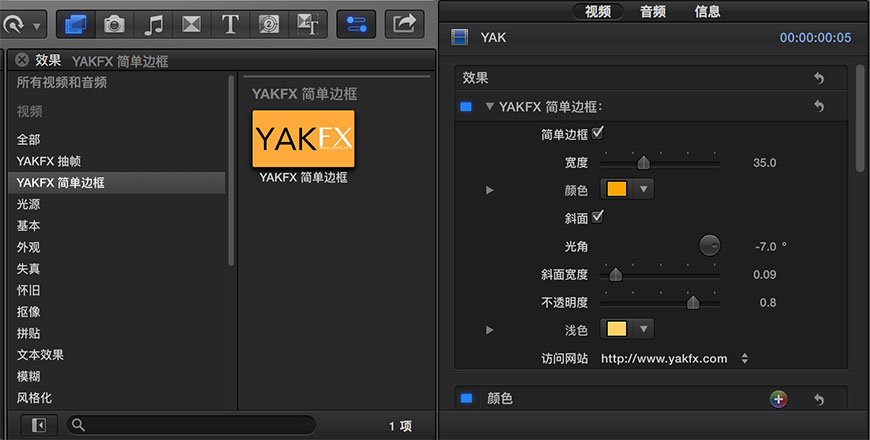Image resolution: width=870 pixels, height=440 pixels.
Task: Open the Effects browser toolbar icon
Action: (x=75, y=24)
